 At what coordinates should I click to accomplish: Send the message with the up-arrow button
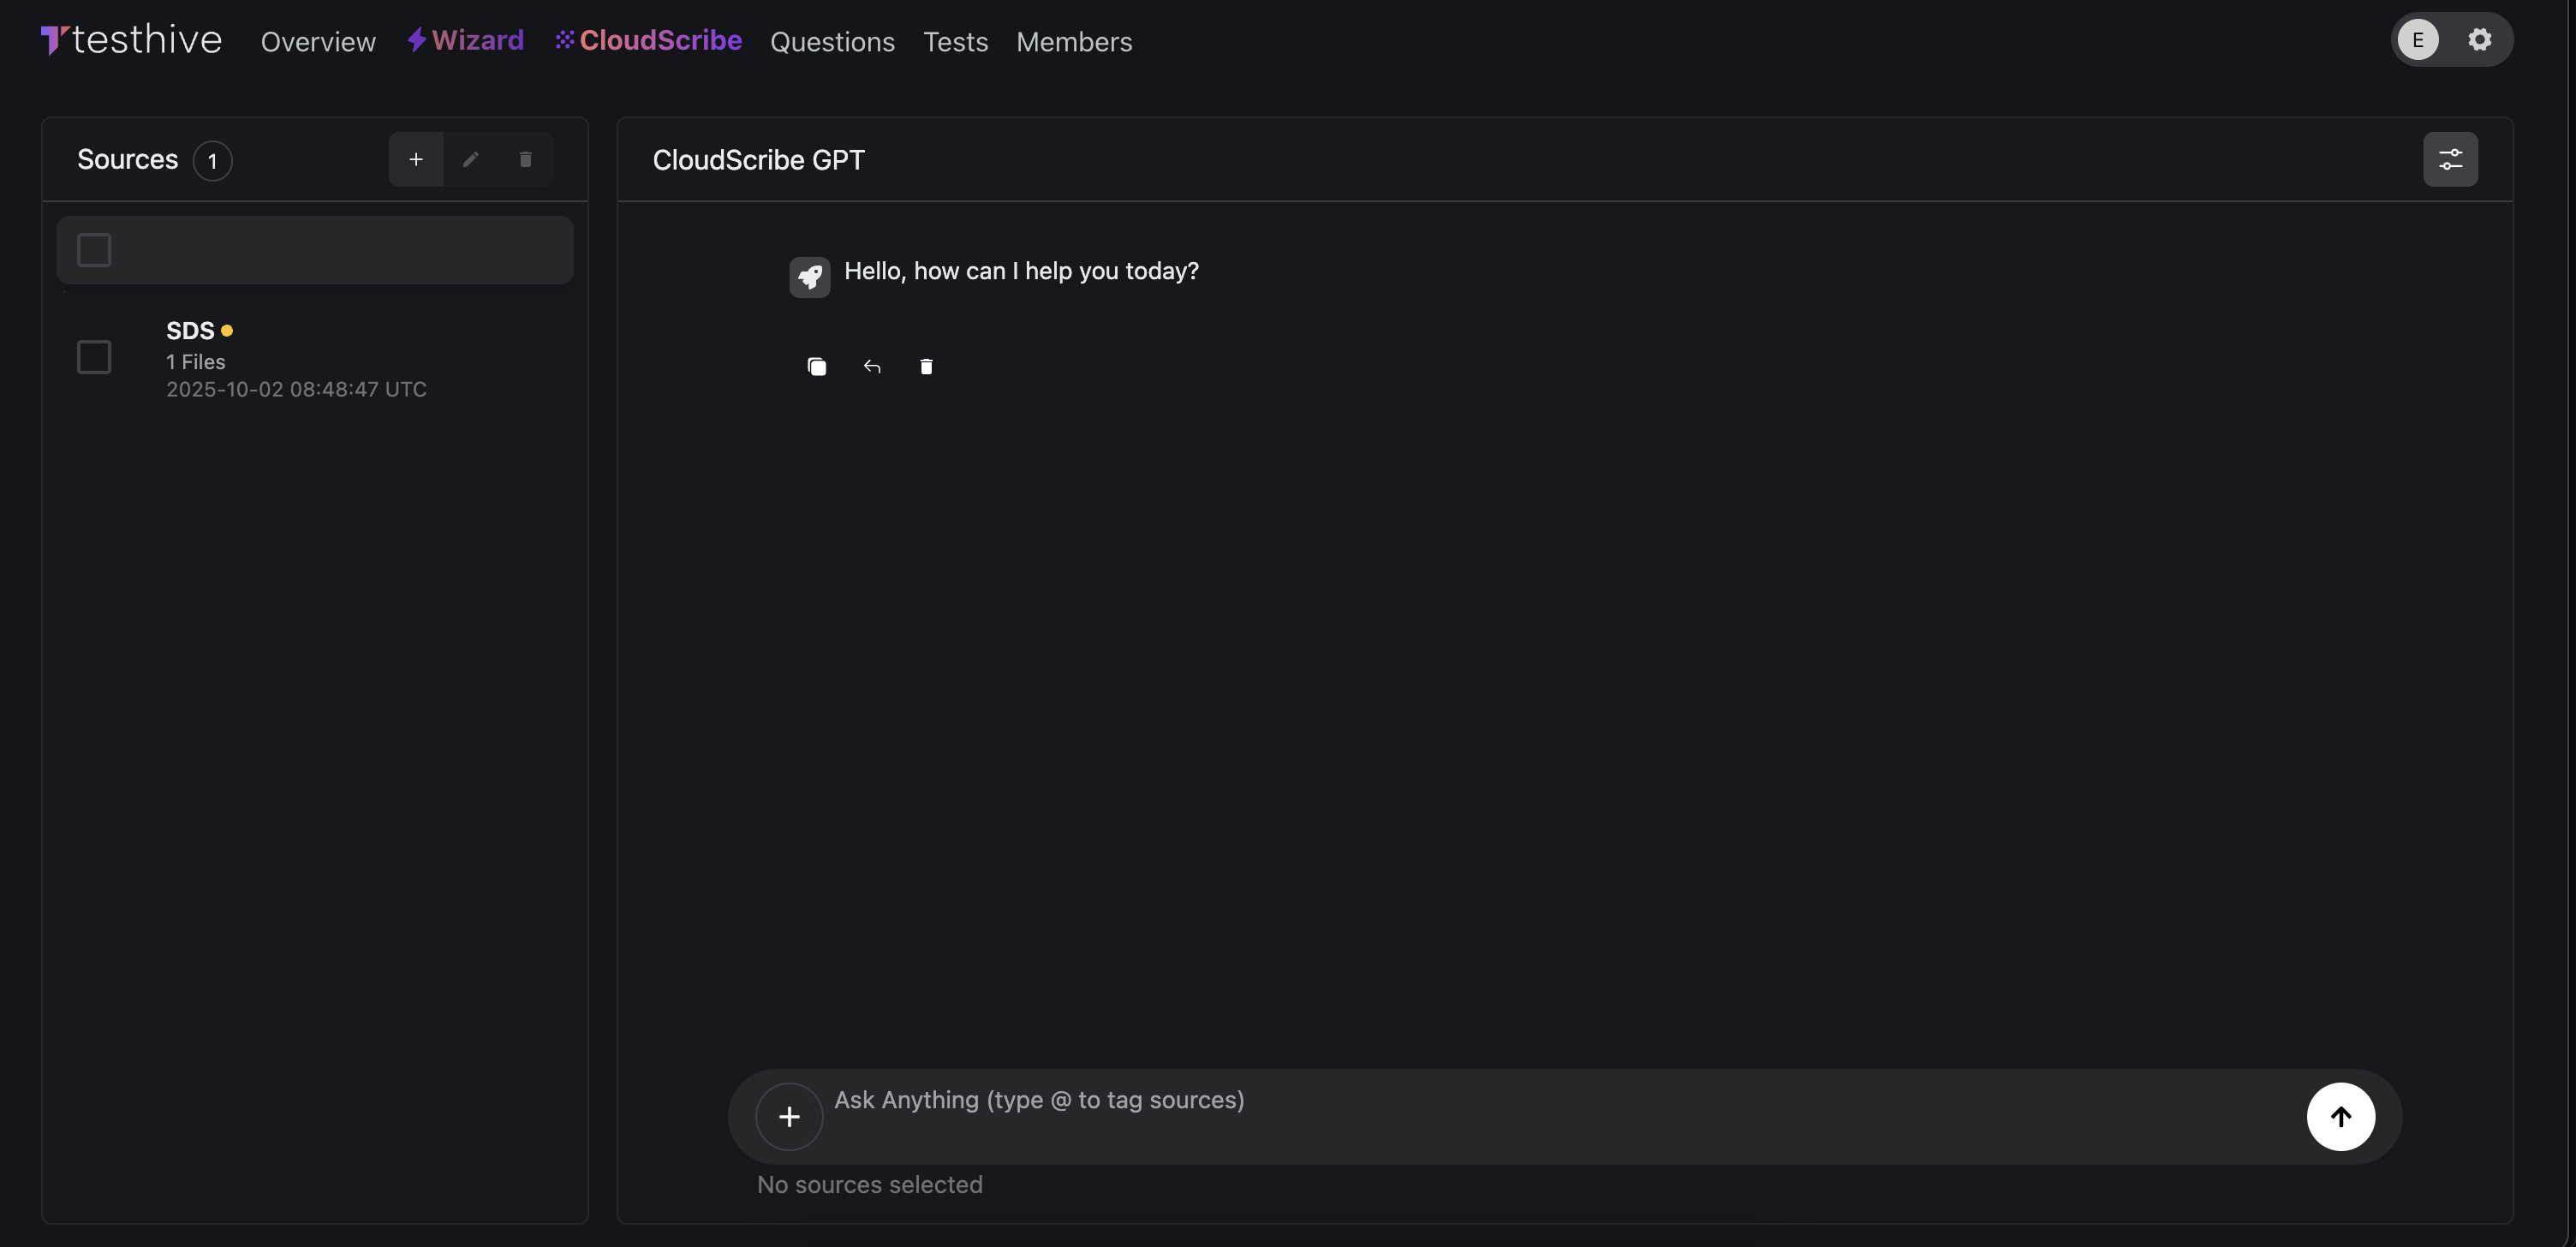pyautogui.click(x=2340, y=1116)
